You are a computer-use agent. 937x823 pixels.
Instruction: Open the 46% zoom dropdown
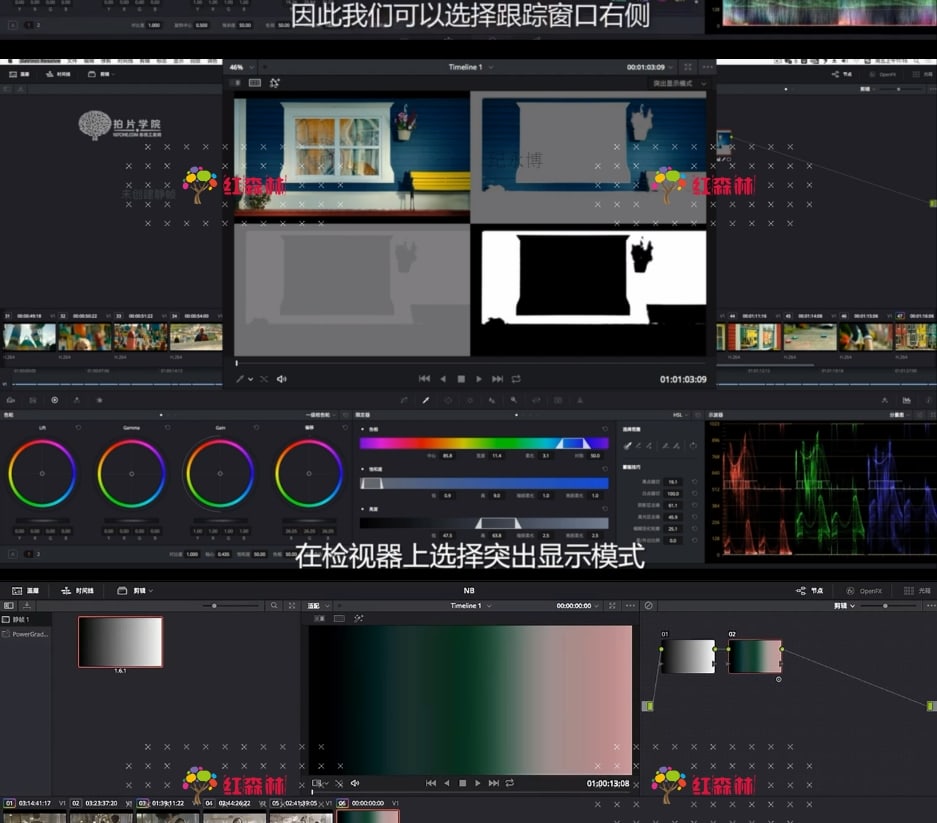pyautogui.click(x=242, y=67)
